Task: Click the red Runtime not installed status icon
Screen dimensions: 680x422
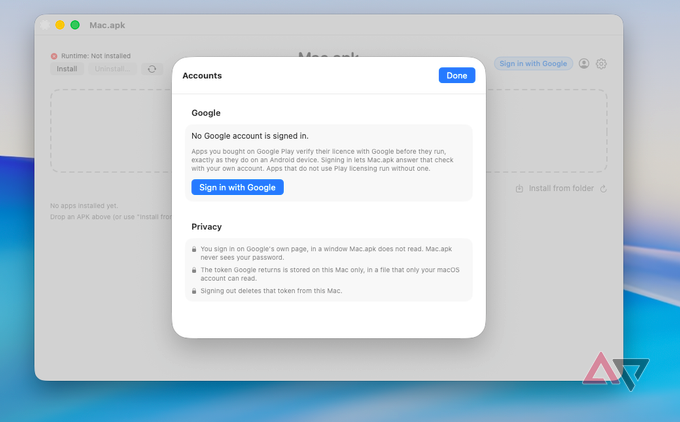Action: pos(54,56)
